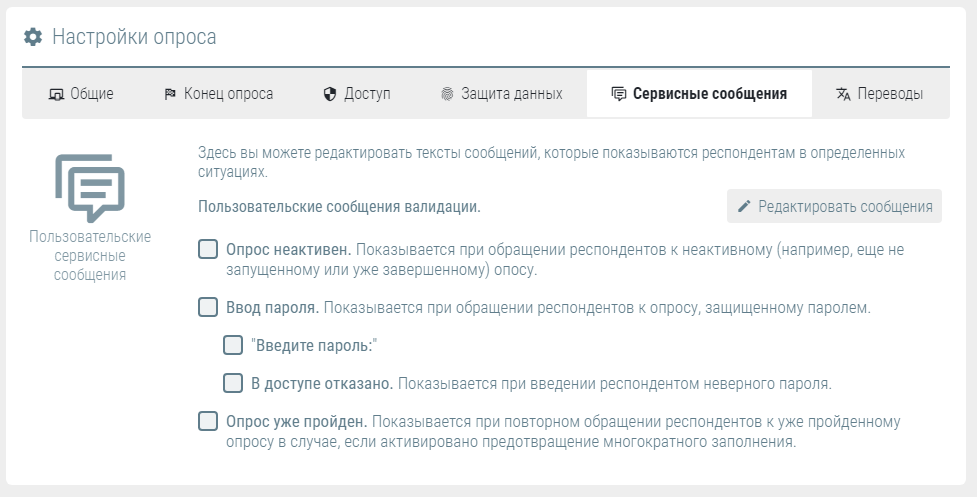Click the gear icon beside Настройки опроса
The height and width of the screenshot is (497, 977).
(33, 37)
